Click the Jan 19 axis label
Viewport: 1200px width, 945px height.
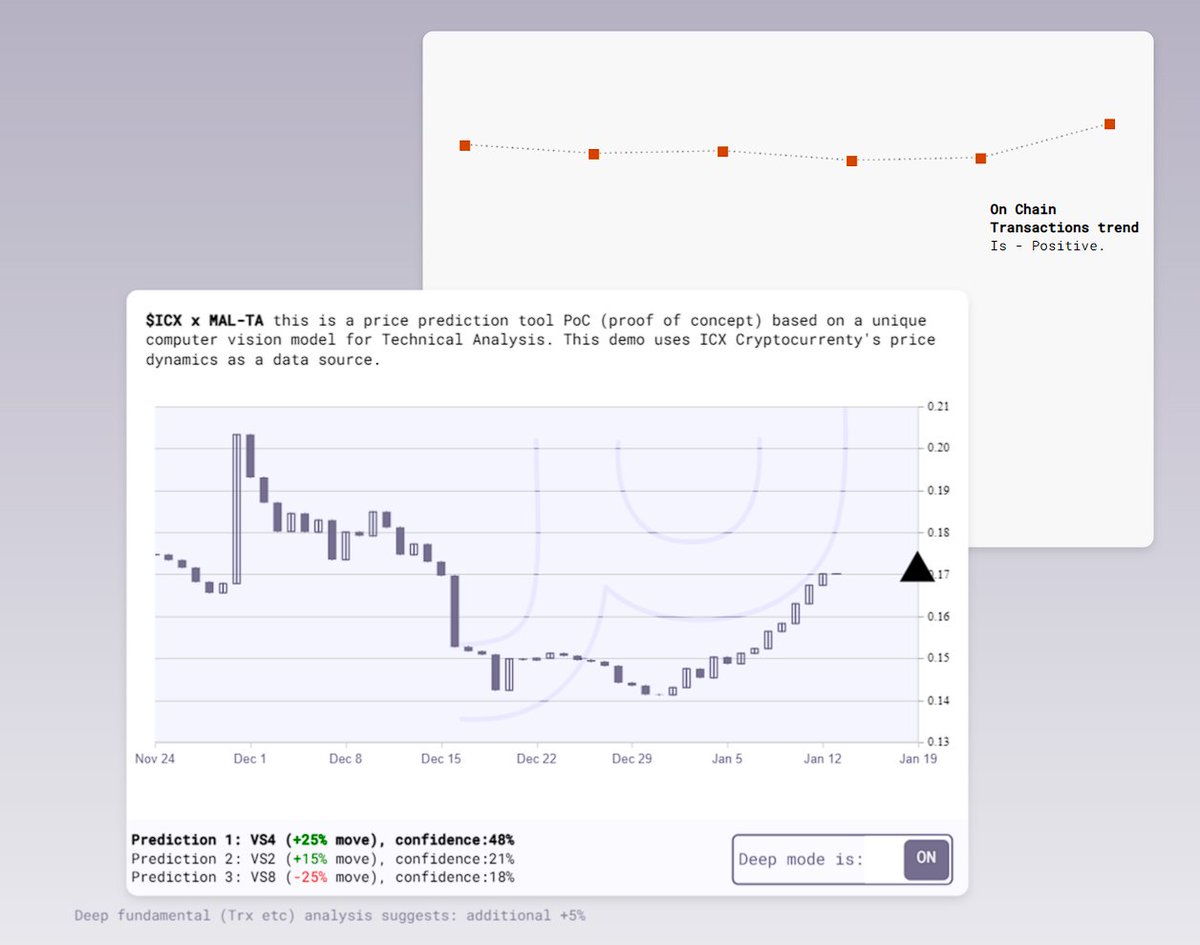click(917, 759)
